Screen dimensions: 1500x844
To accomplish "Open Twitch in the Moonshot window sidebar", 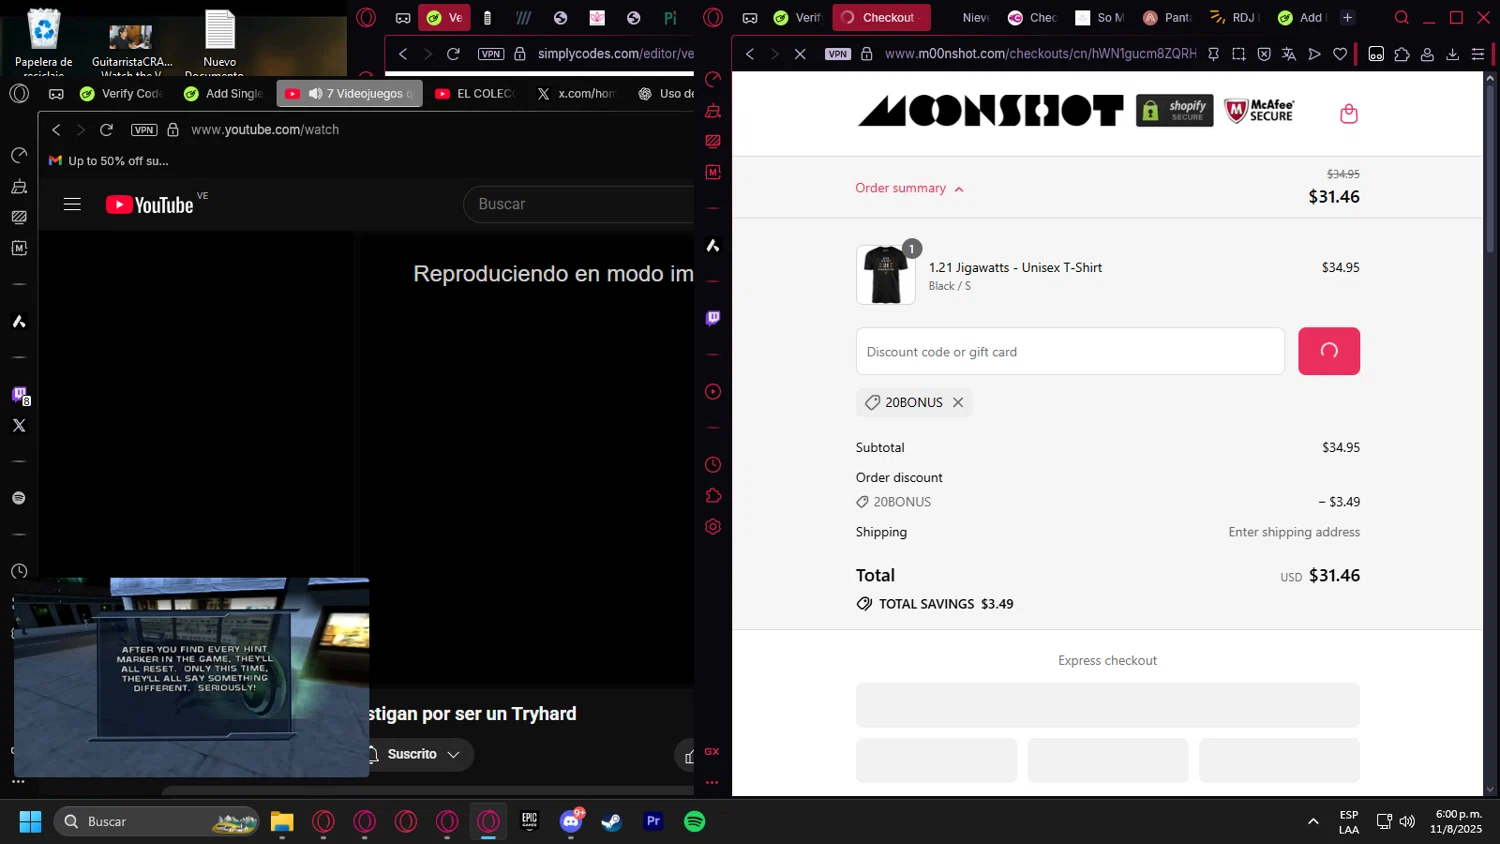I will (713, 318).
